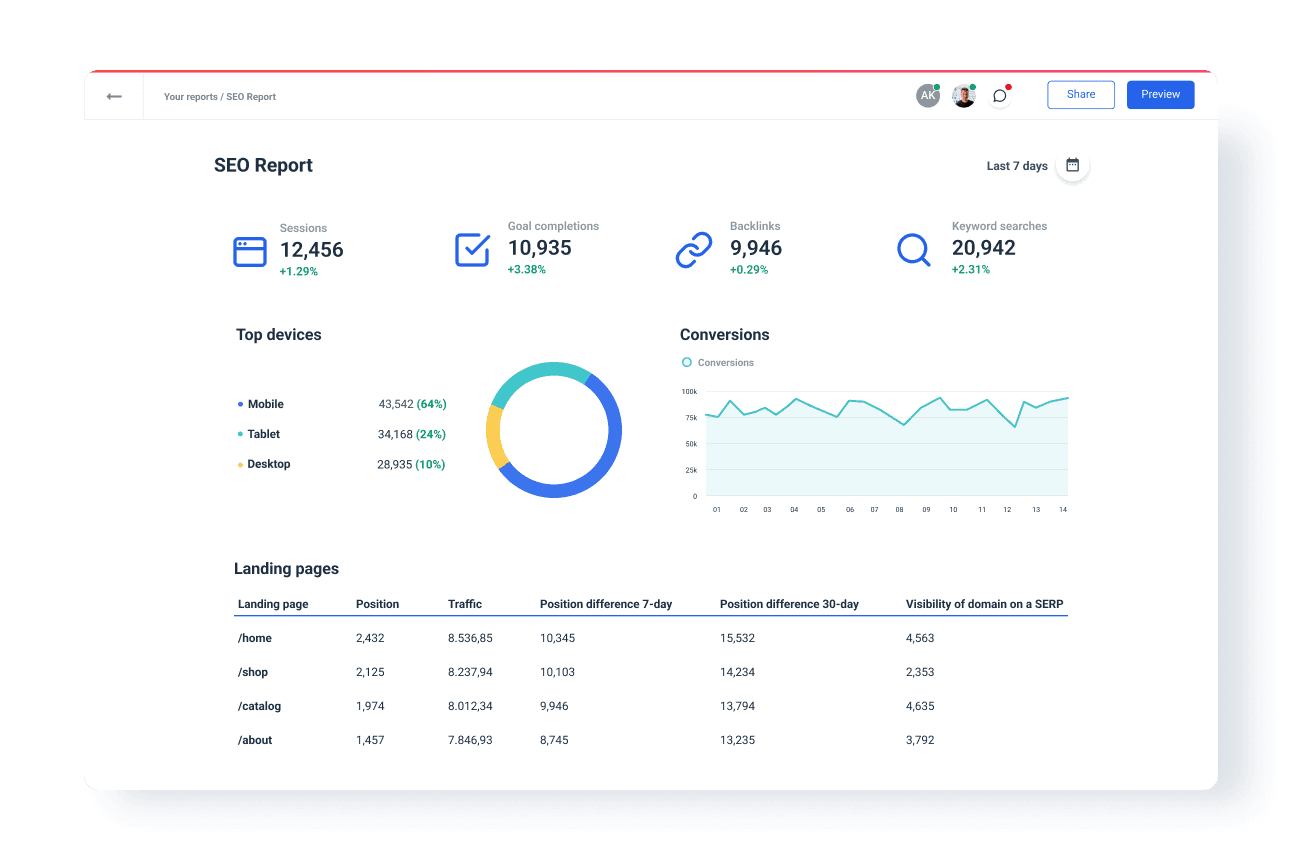1300x860 pixels.
Task: Click the Top devices heading
Action: [x=279, y=335]
